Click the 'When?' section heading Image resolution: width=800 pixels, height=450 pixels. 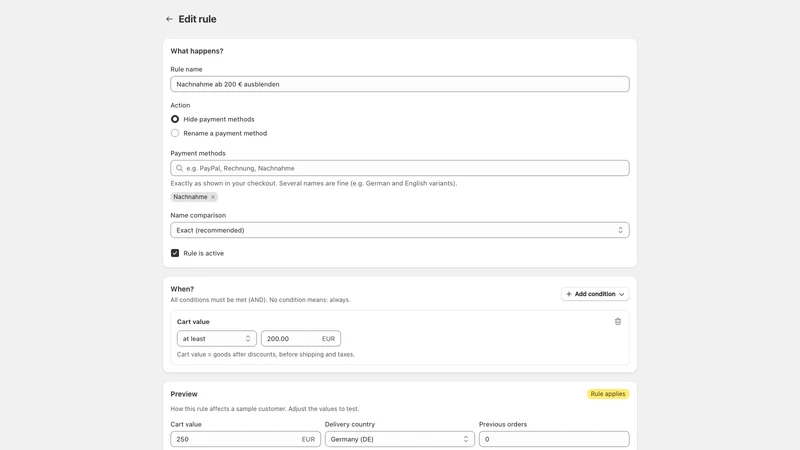(182, 289)
